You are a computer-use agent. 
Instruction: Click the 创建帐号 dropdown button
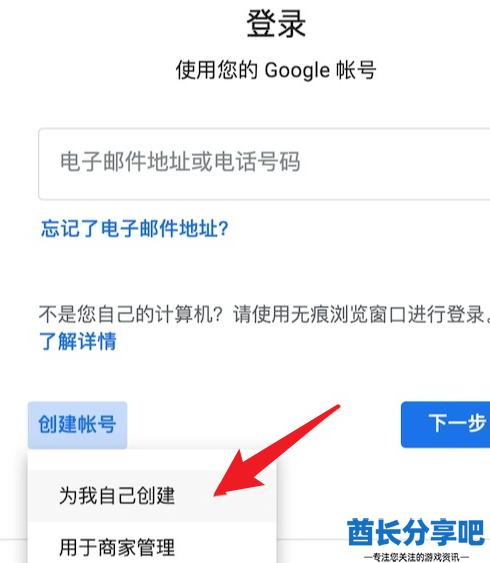(x=78, y=425)
